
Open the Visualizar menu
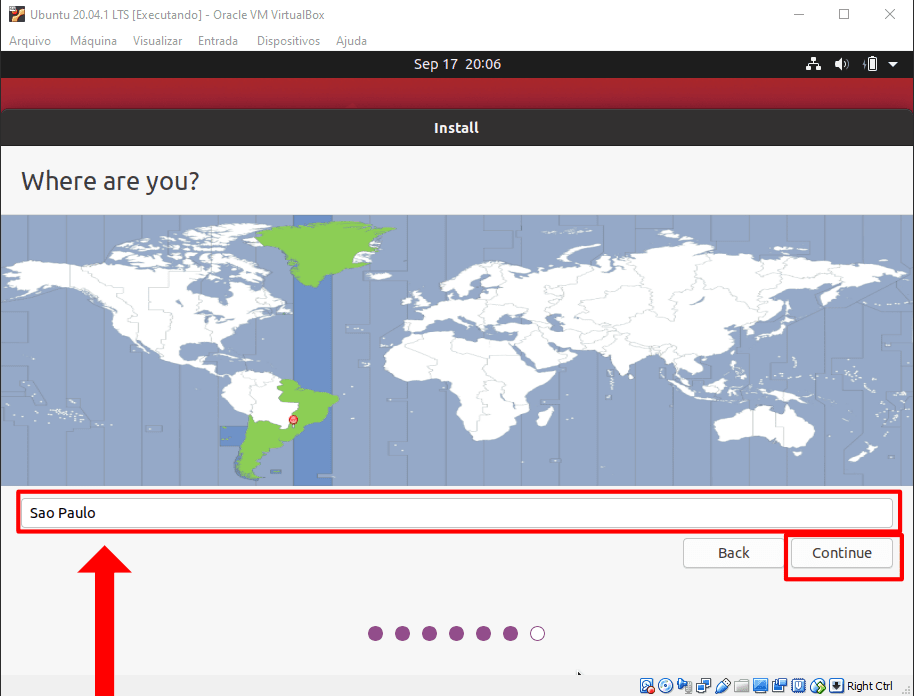tap(157, 41)
